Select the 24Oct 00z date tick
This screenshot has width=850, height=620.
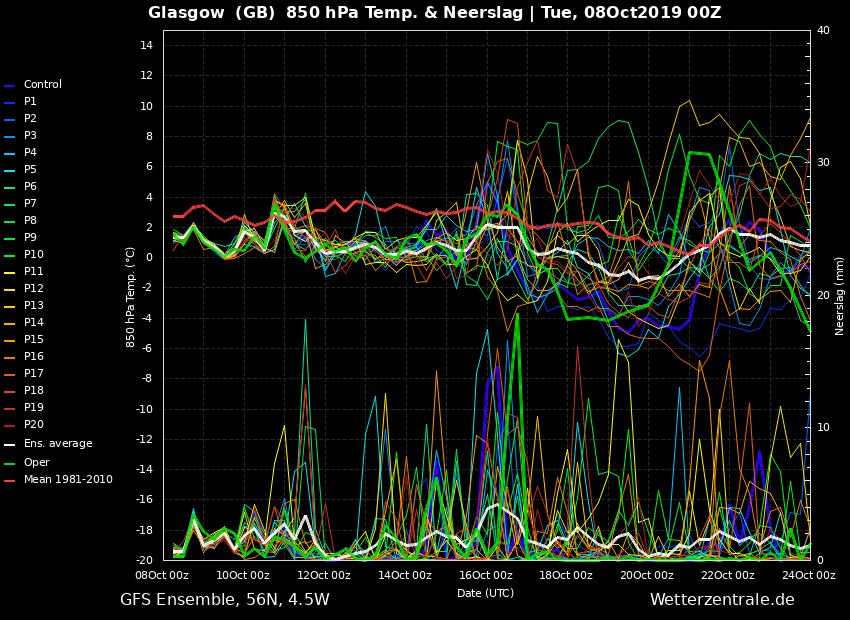pyautogui.click(x=808, y=575)
